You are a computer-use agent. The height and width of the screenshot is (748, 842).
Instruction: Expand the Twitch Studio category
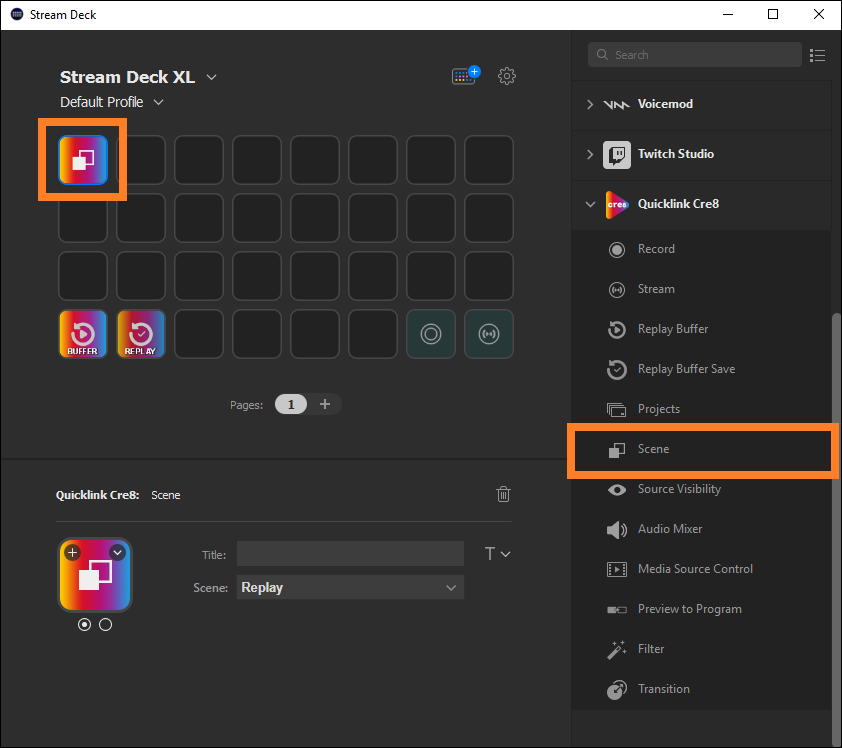click(x=590, y=154)
